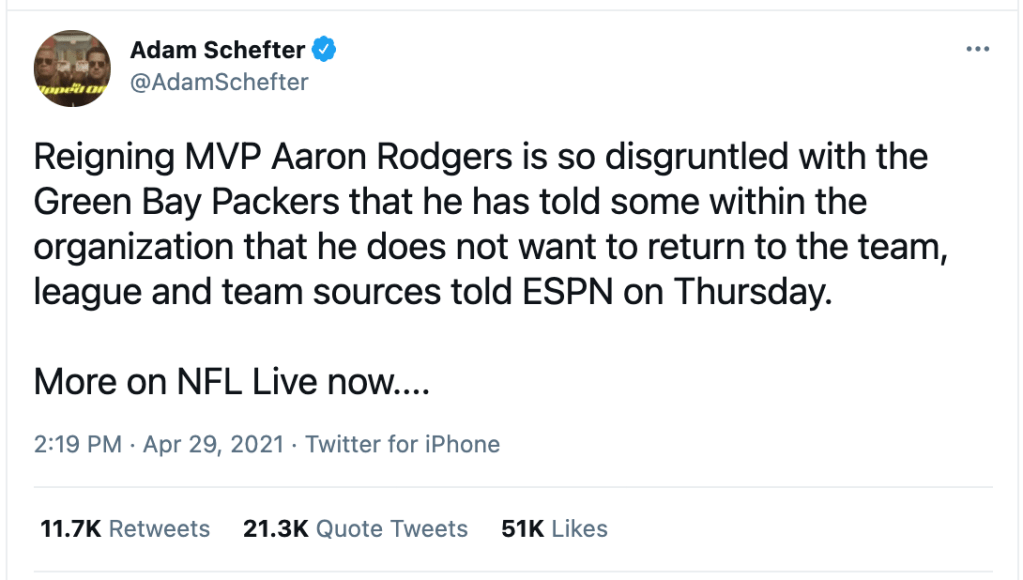The image size is (1023, 580).
Task: Open the more options ellipsis menu
Action: tap(976, 50)
